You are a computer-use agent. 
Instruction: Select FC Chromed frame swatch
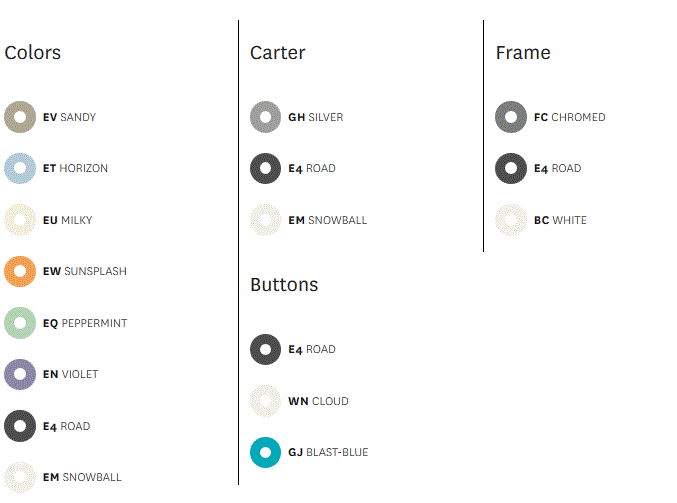point(511,117)
